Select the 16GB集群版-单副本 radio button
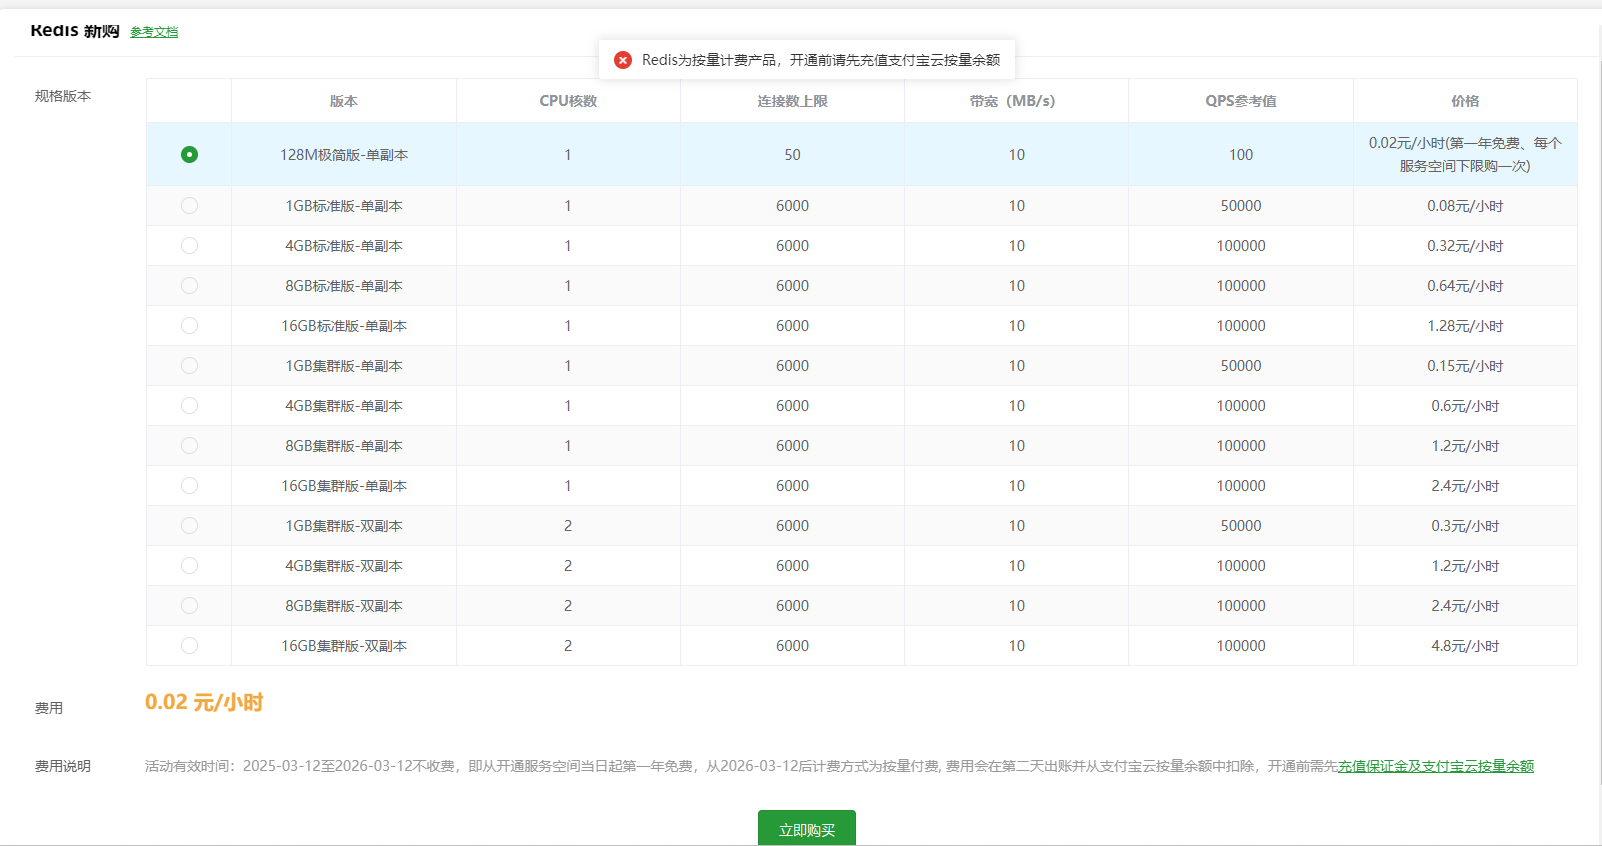Viewport: 1602px width, 846px height. (189, 485)
